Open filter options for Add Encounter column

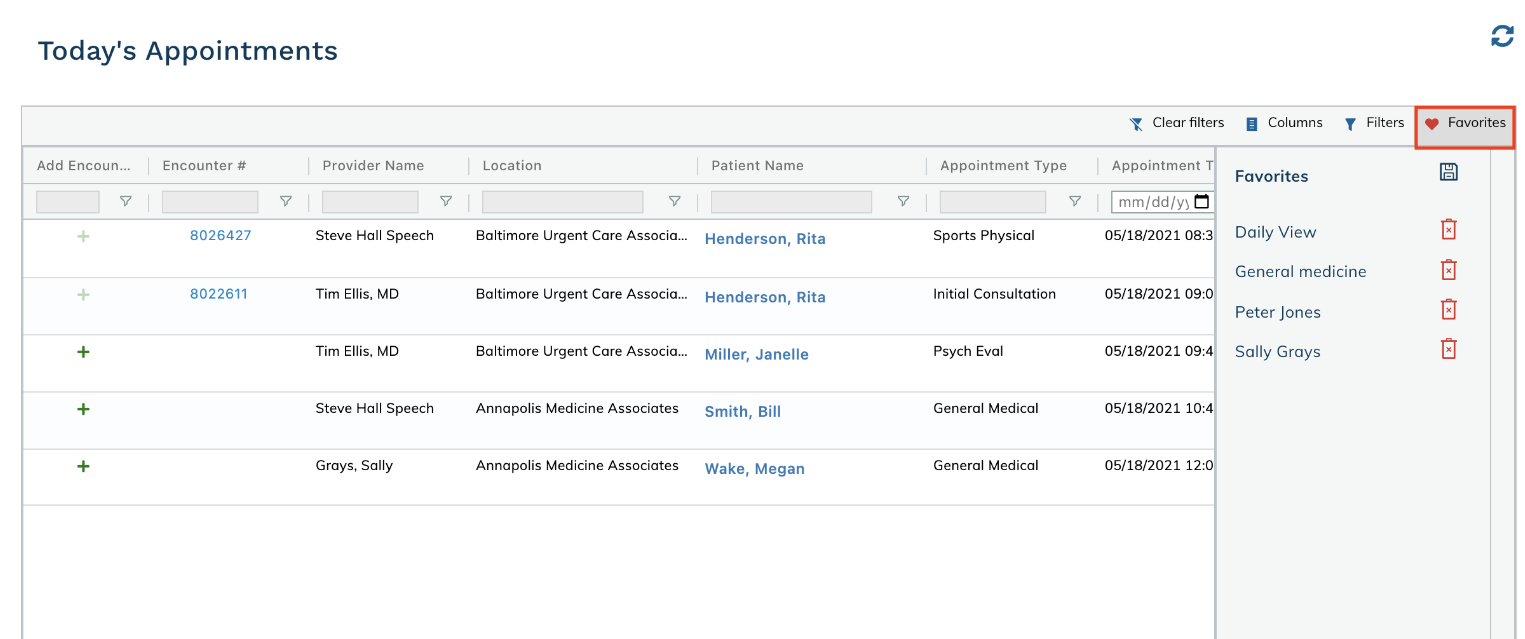pyautogui.click(x=125, y=202)
